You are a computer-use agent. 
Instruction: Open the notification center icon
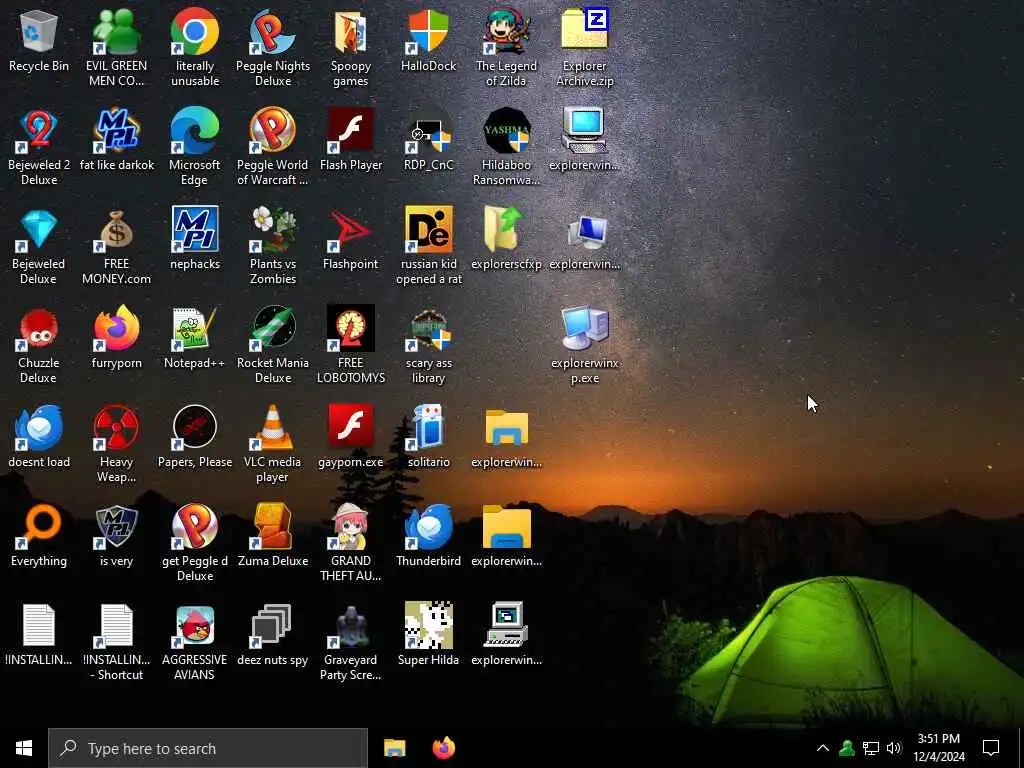click(991, 748)
